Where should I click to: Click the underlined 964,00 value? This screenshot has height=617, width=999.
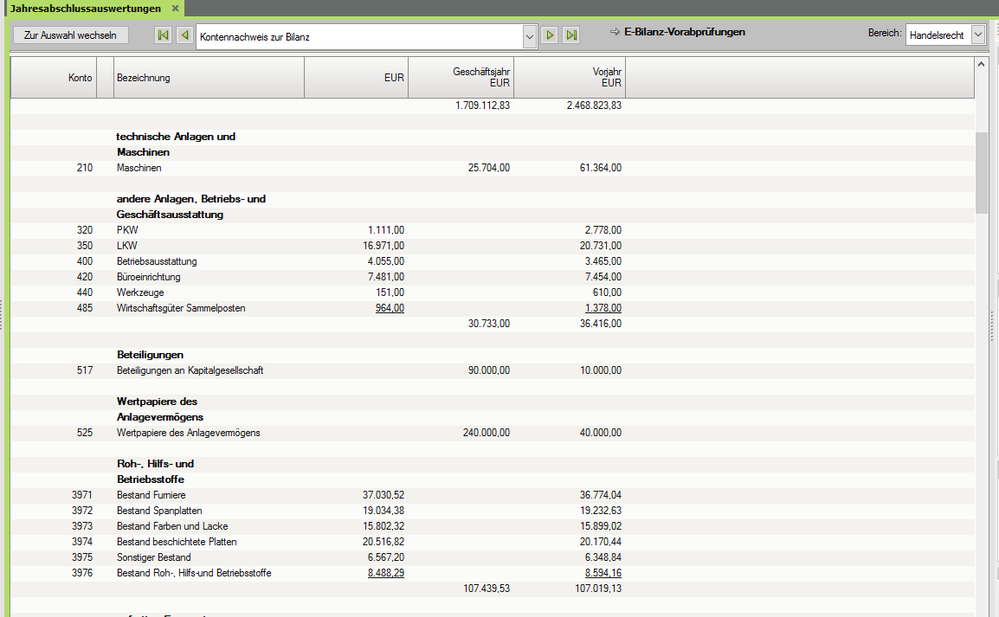pos(389,308)
